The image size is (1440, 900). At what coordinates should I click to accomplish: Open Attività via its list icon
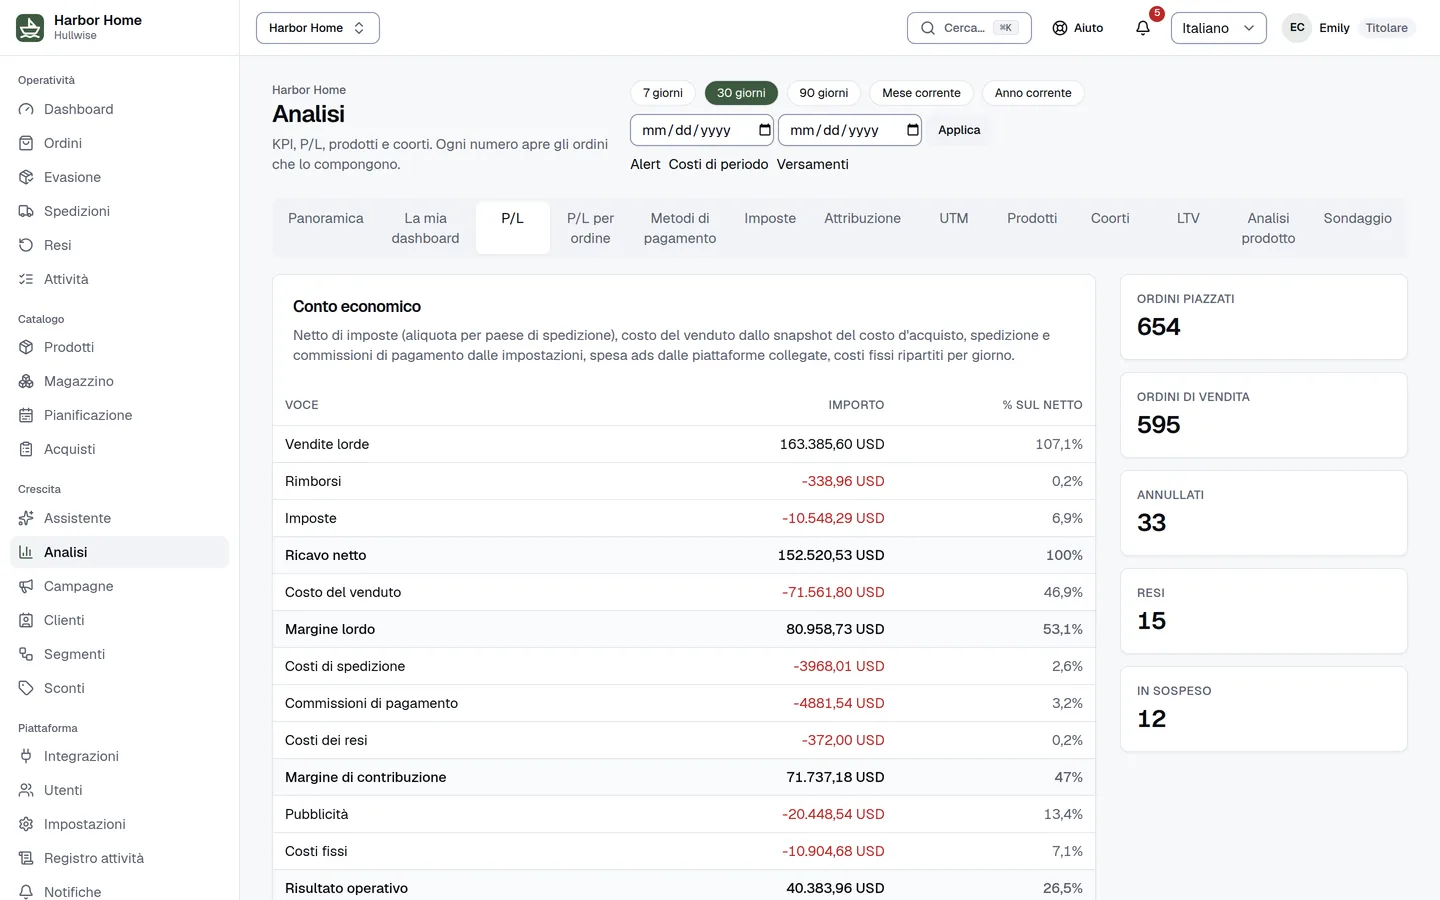26,279
